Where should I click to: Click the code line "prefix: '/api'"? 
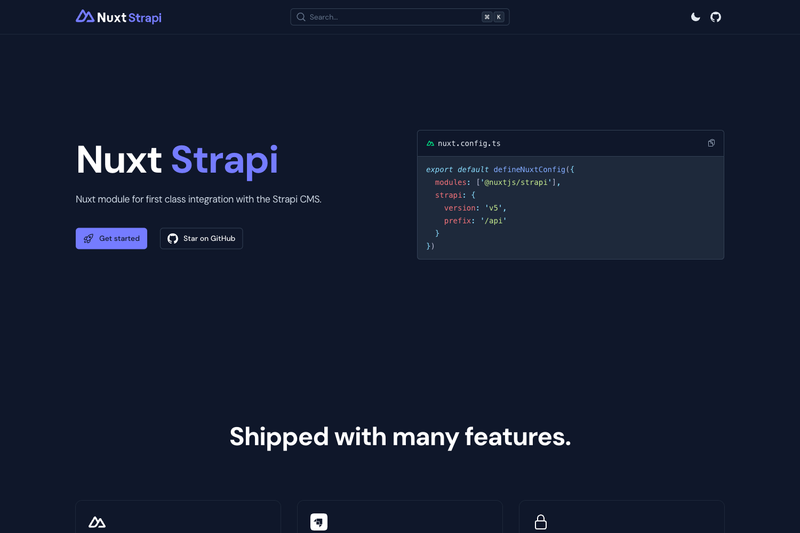(x=475, y=220)
